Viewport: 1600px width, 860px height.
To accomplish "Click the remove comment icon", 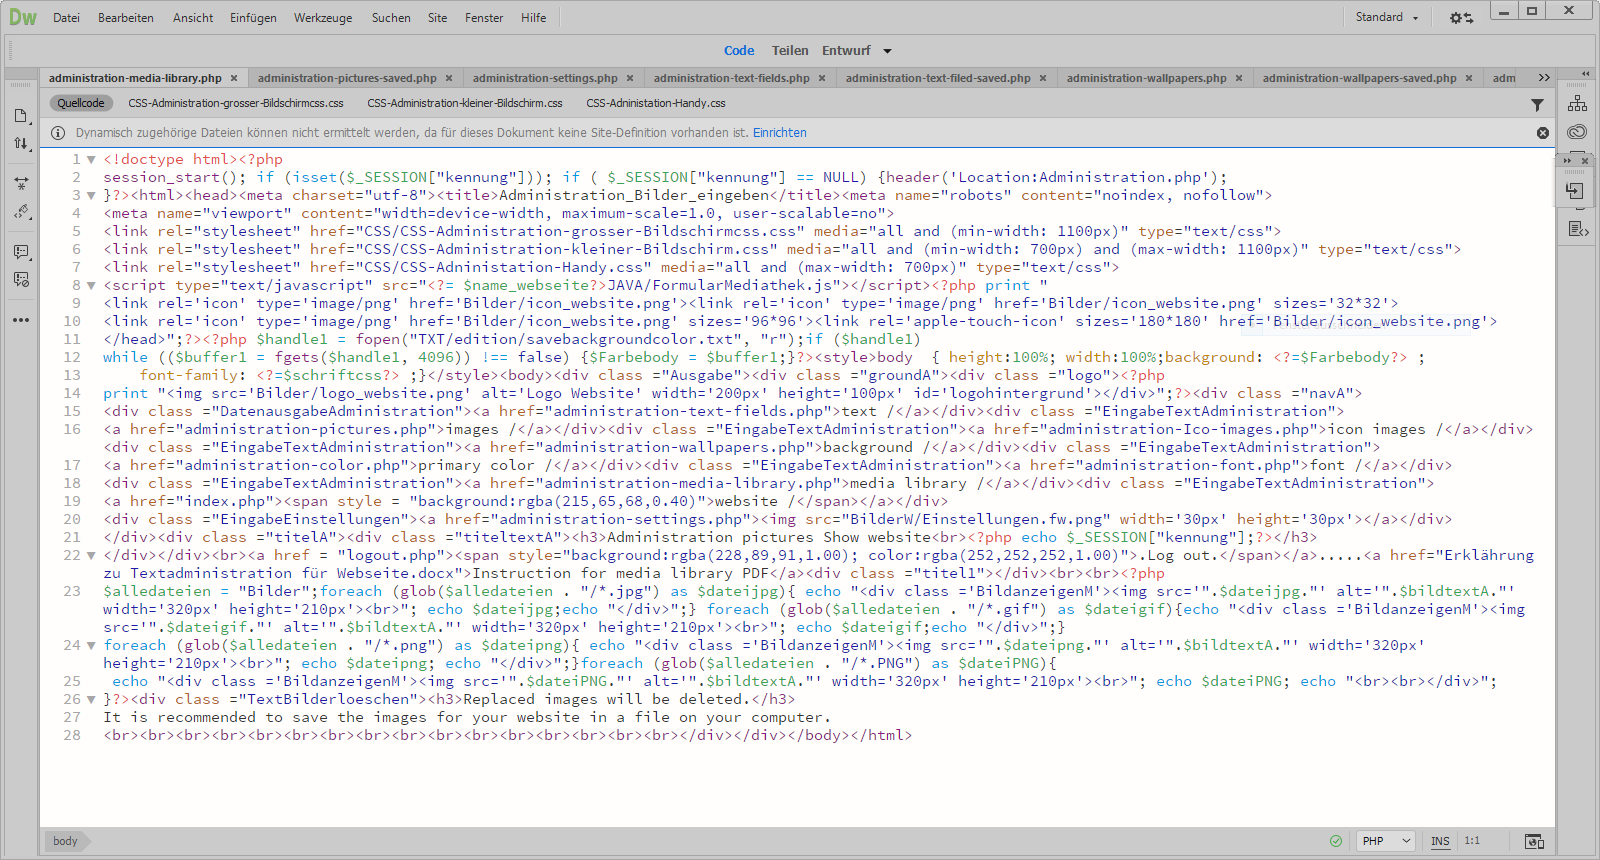I will coord(21,280).
